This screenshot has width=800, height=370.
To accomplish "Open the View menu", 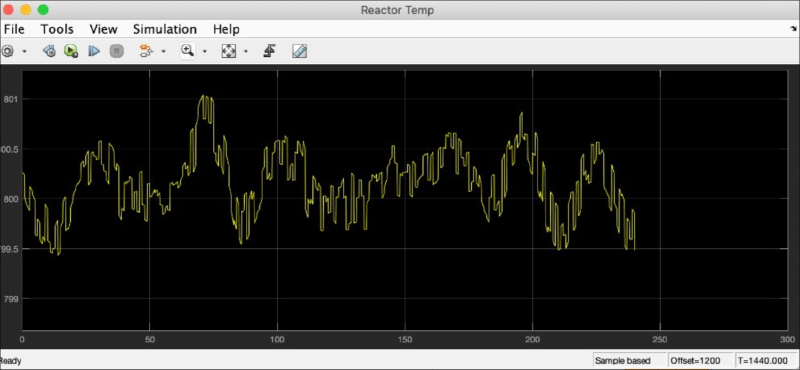I will click(x=104, y=29).
